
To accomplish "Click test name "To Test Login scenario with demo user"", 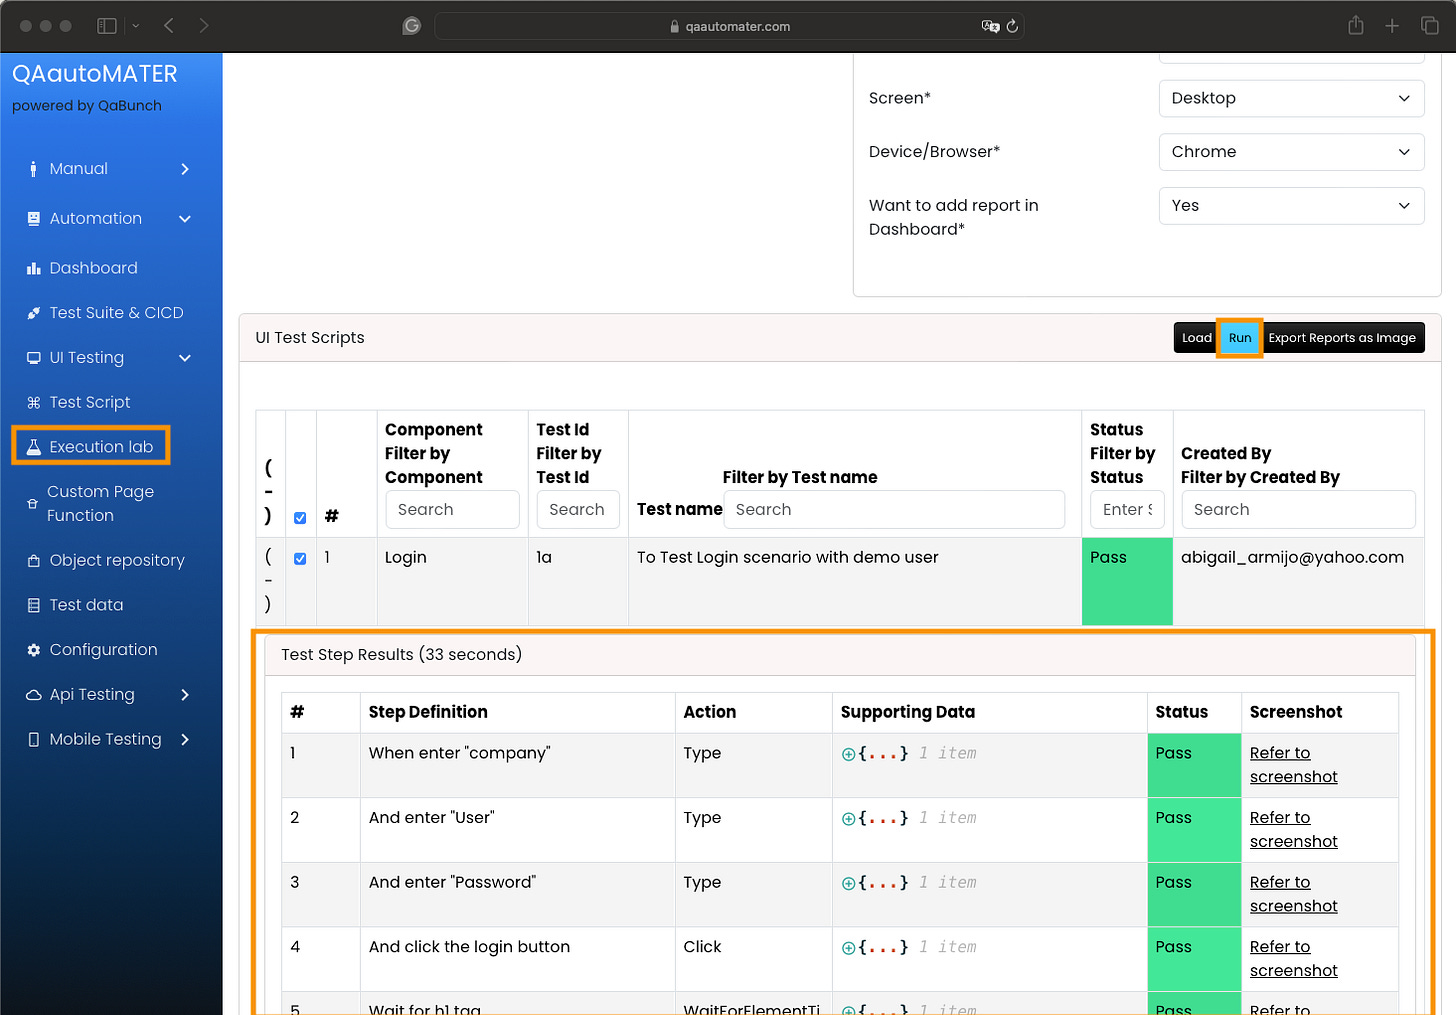I will tap(787, 558).
